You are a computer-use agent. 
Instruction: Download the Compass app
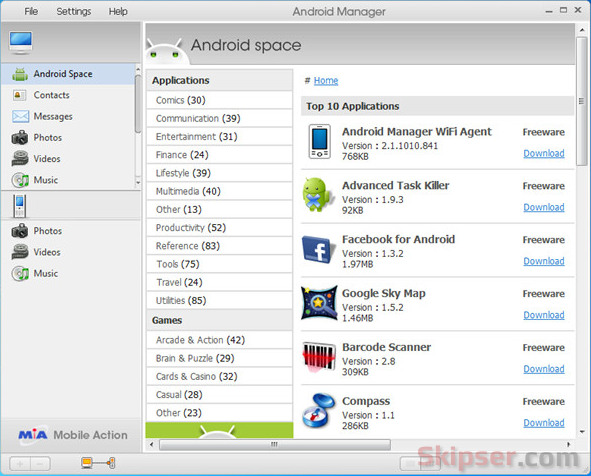click(x=544, y=423)
